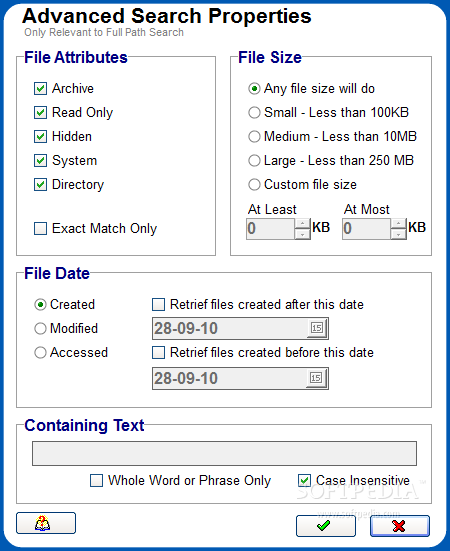
Task: Open calendar for the created-before date
Action: point(317,378)
